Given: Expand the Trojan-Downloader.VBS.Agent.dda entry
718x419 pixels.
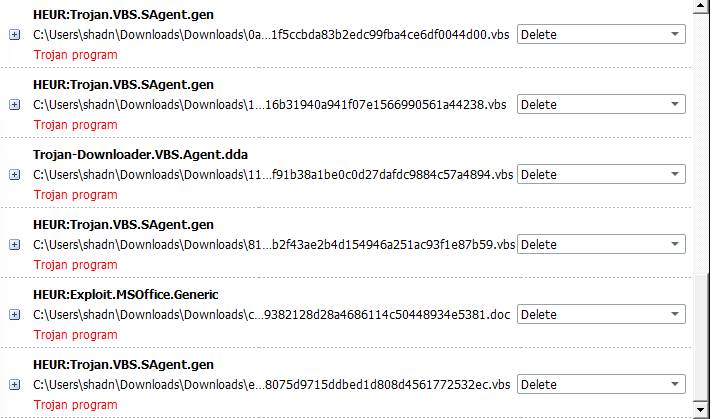Looking at the screenshot, I should pyautogui.click(x=14, y=175).
